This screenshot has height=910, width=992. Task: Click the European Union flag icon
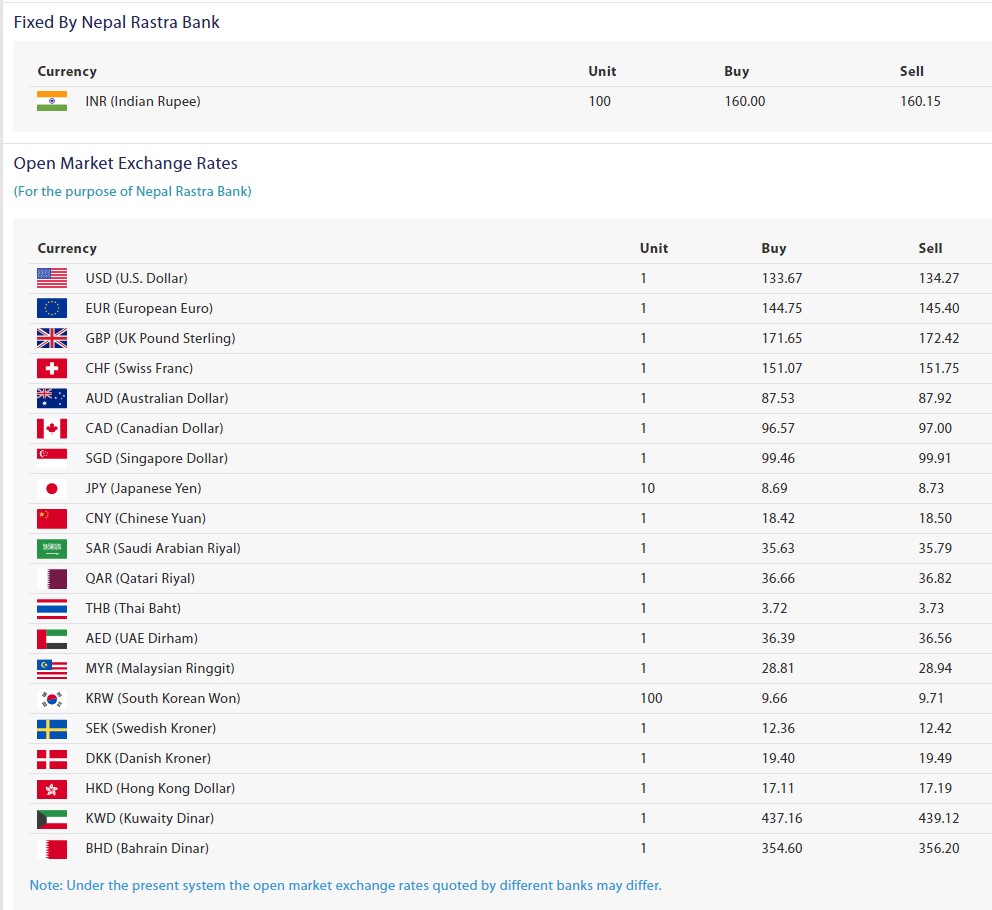pos(52,308)
